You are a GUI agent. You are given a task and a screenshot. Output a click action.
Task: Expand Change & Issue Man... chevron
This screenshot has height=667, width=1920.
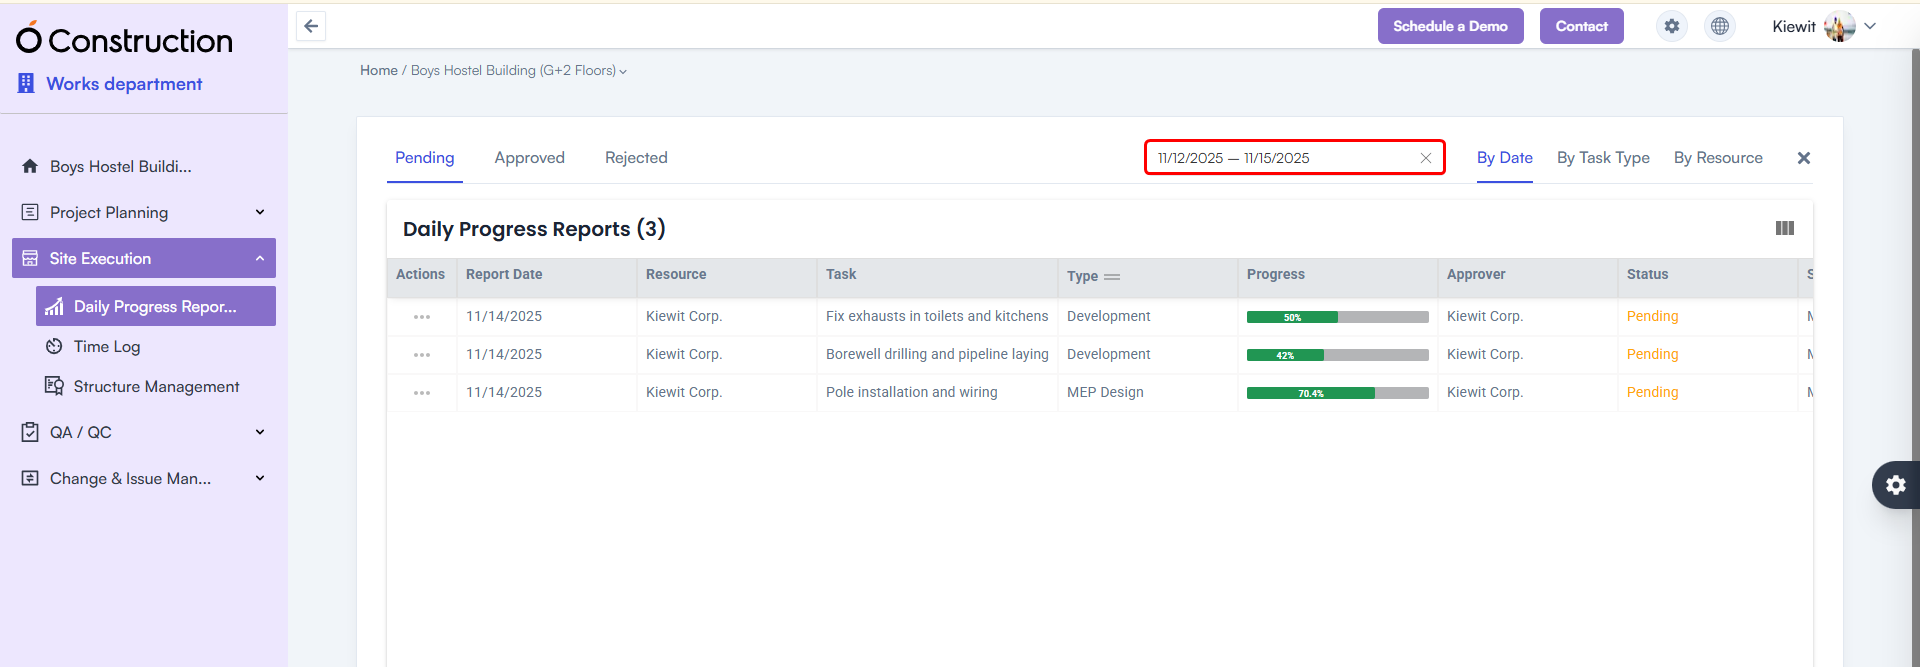point(260,478)
